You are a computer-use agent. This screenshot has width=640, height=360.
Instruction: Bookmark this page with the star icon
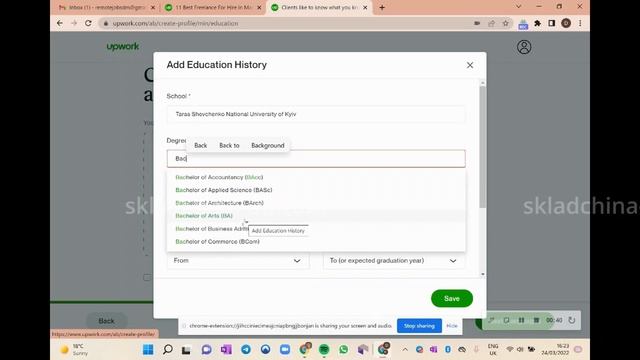(506, 23)
